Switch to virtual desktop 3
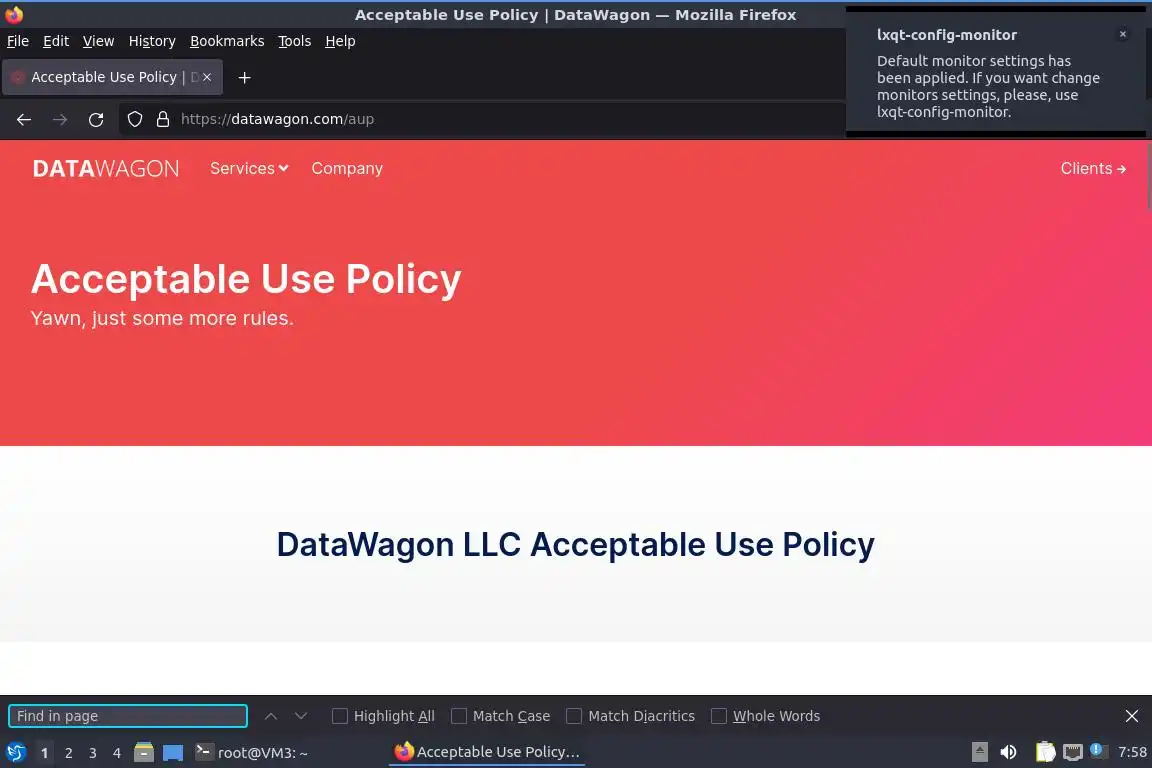 [x=93, y=753]
